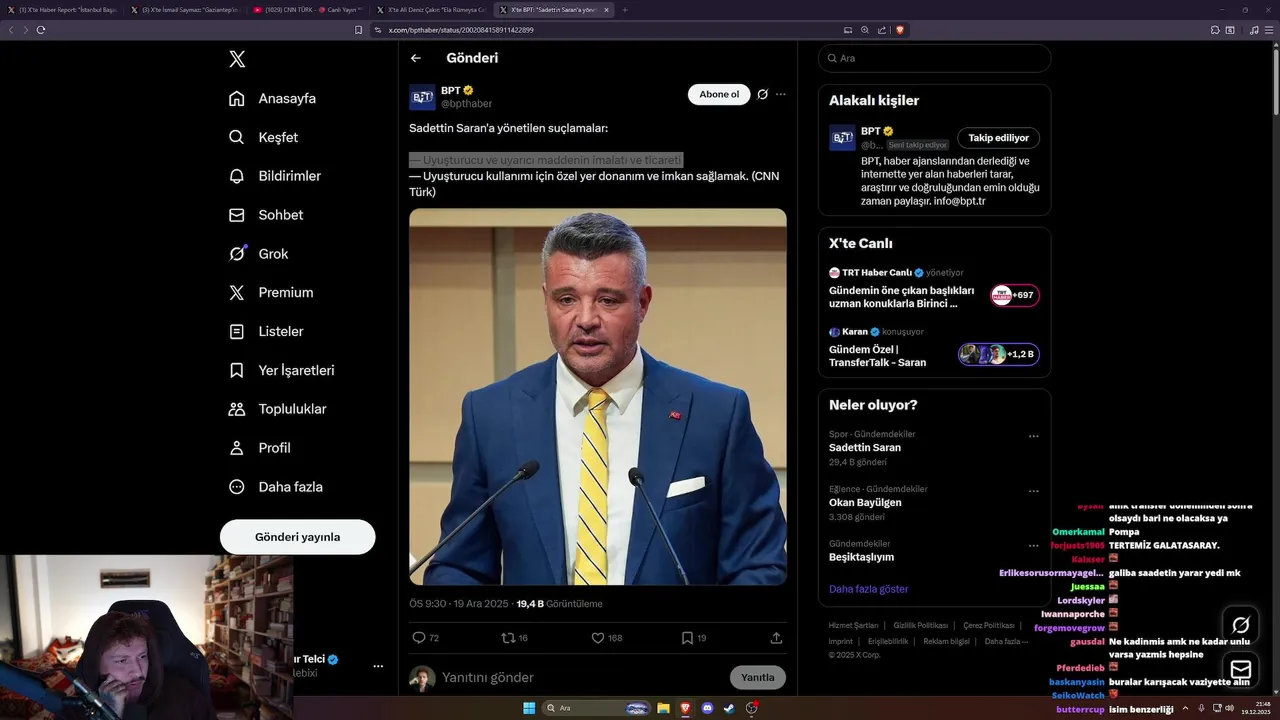Open @bpthaber handle link
Image resolution: width=1280 pixels, height=720 pixels.
click(x=466, y=104)
